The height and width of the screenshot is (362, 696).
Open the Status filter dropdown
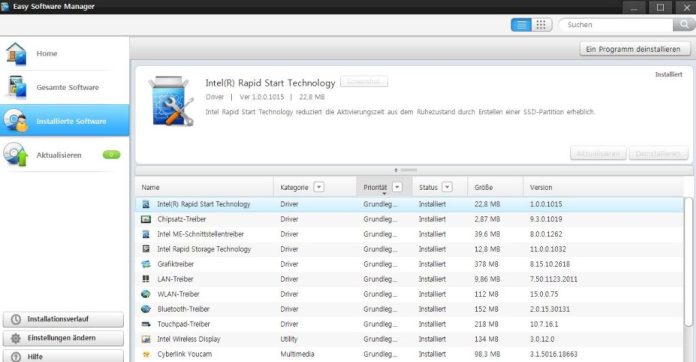point(447,187)
